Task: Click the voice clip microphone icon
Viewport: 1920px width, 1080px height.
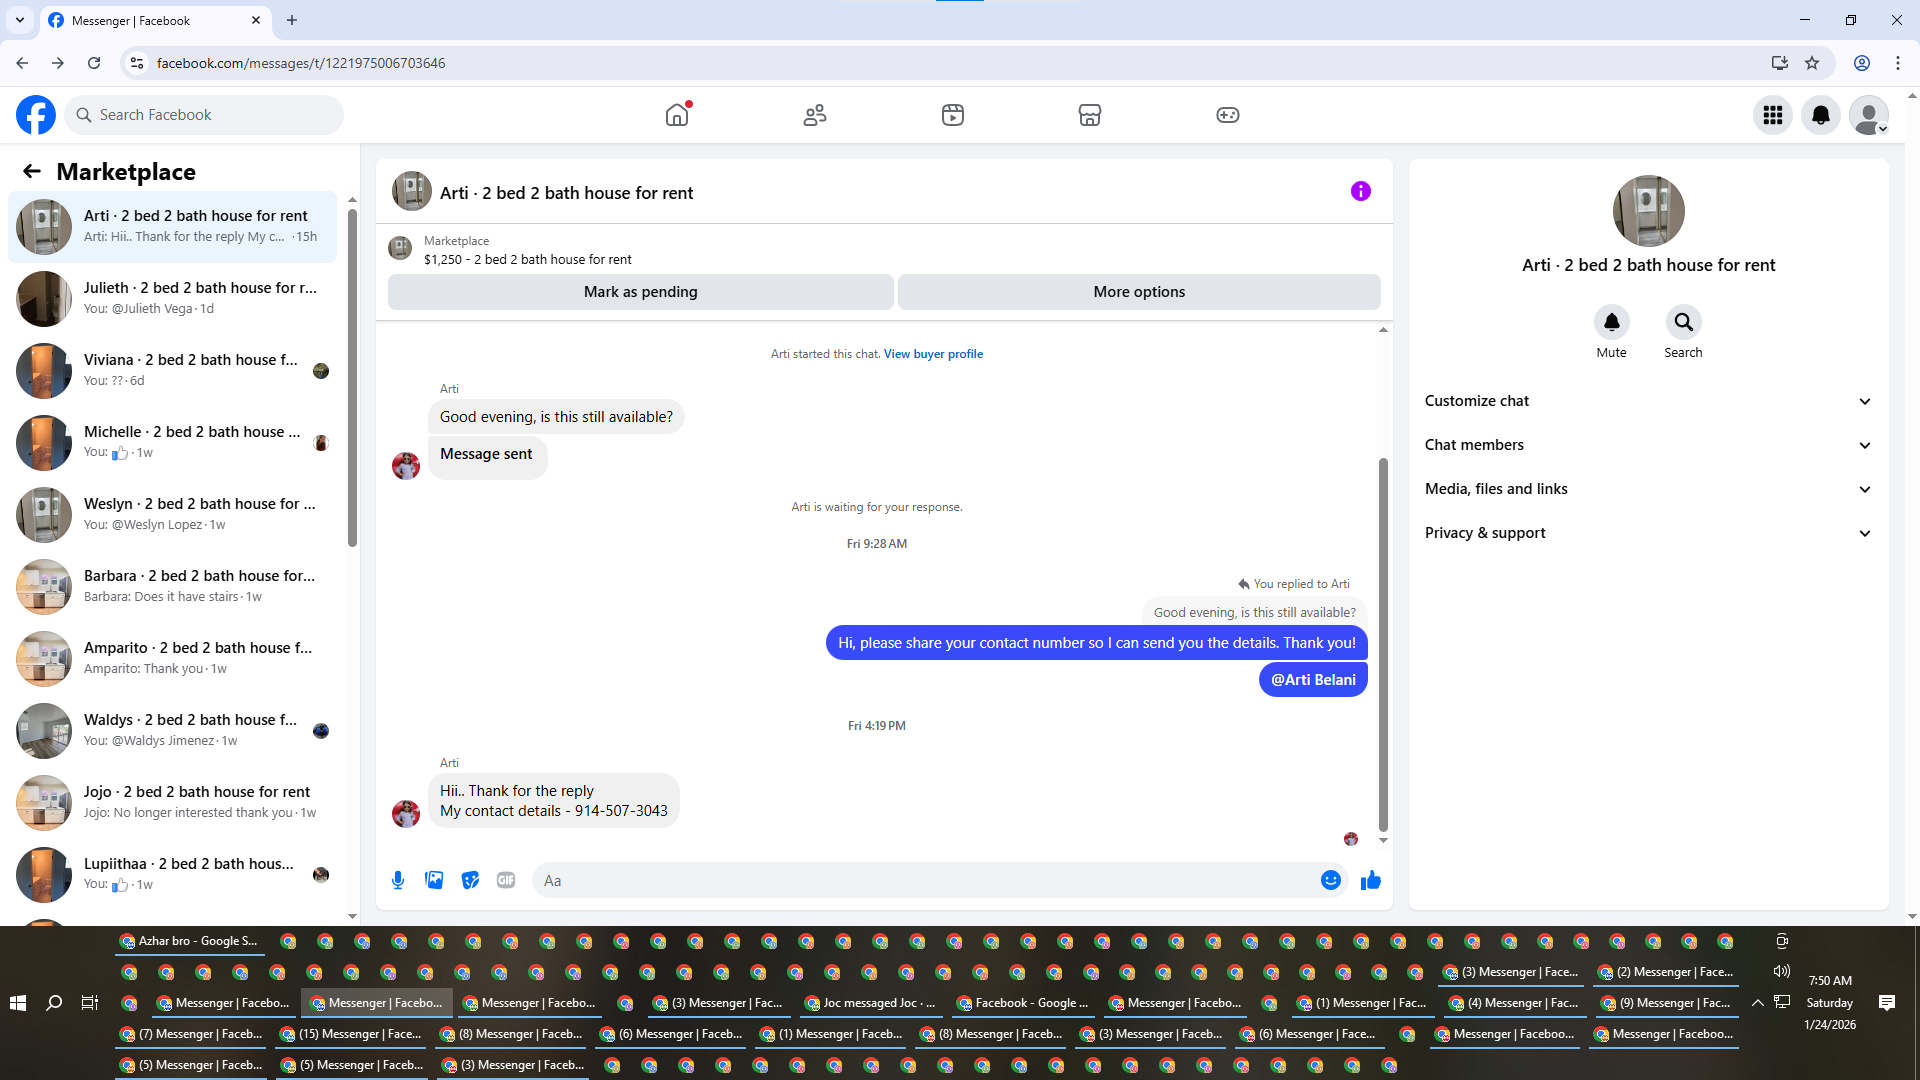Action: (398, 880)
